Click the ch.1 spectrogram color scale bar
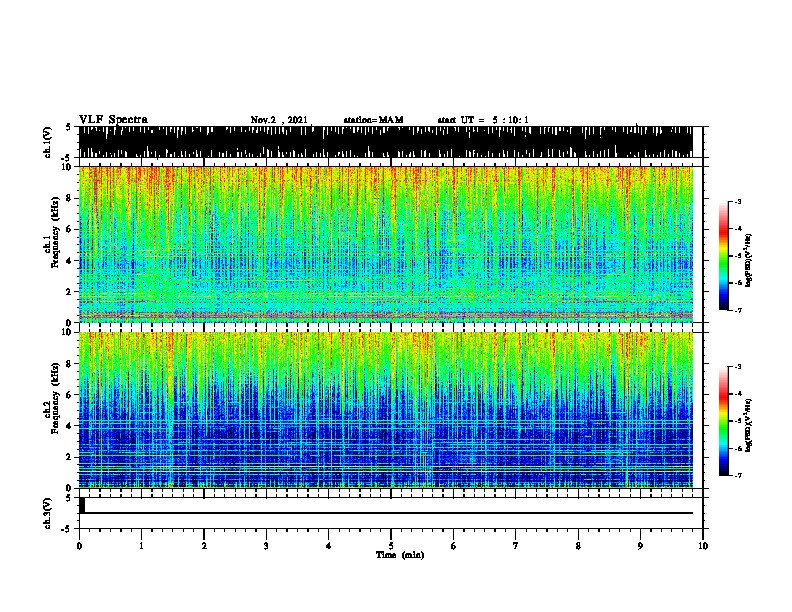792x612 pixels. pyautogui.click(x=723, y=256)
